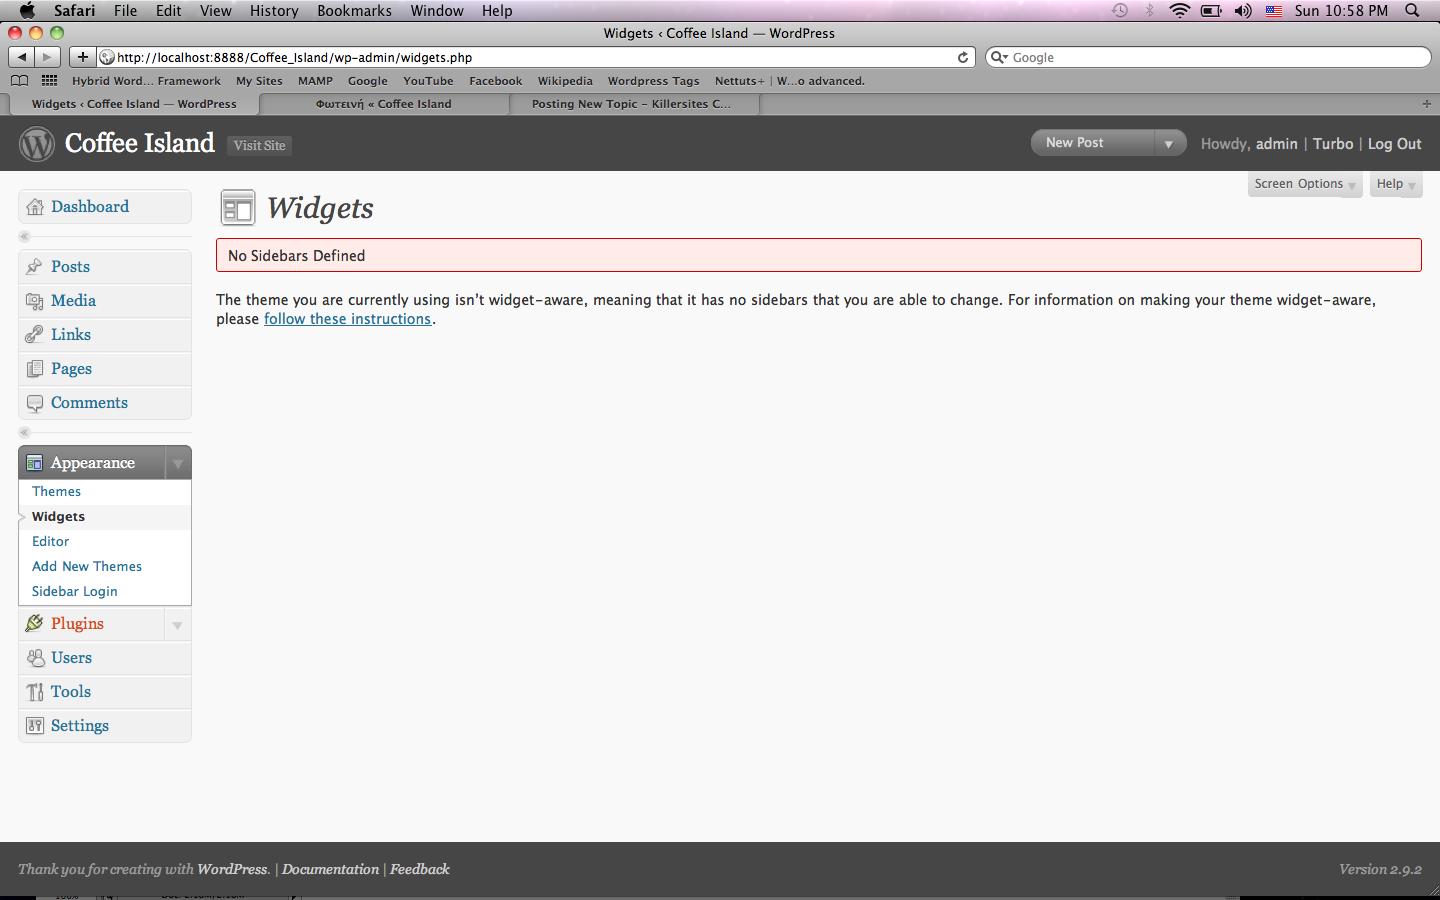Open Editor in Appearance submenu
This screenshot has width=1440, height=900.
[50, 542]
